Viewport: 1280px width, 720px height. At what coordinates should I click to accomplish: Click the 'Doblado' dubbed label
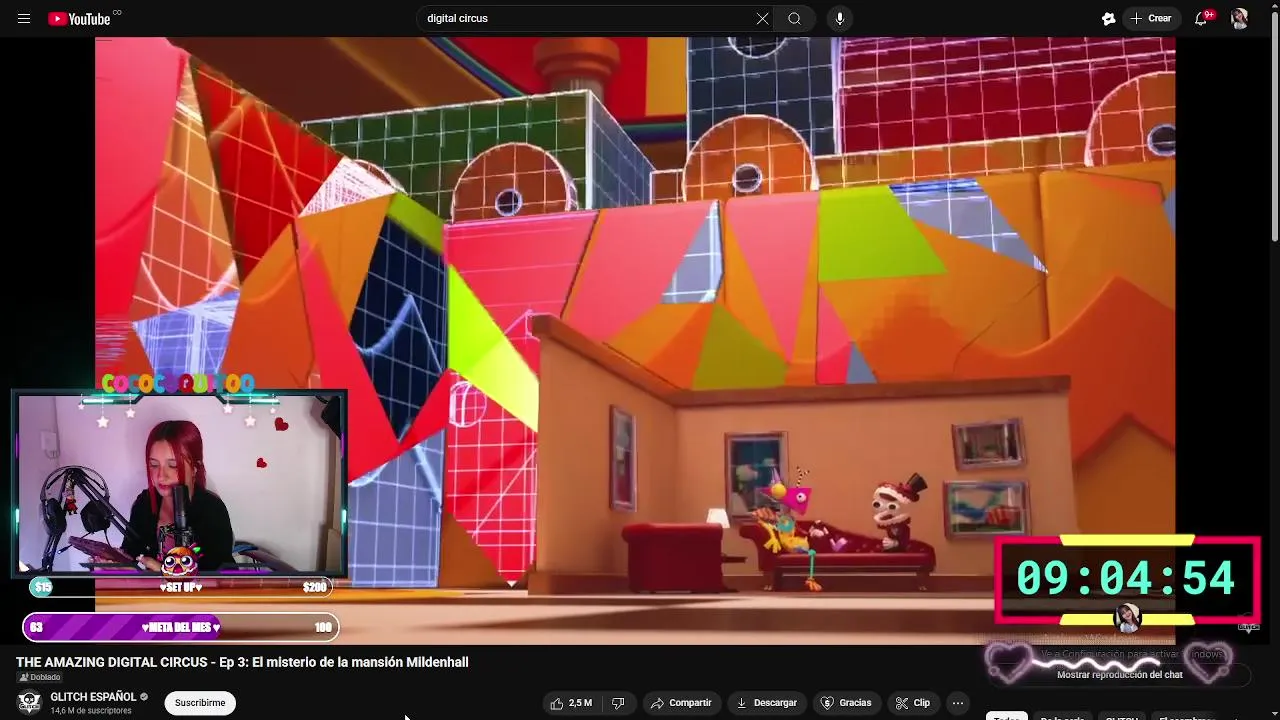click(39, 677)
